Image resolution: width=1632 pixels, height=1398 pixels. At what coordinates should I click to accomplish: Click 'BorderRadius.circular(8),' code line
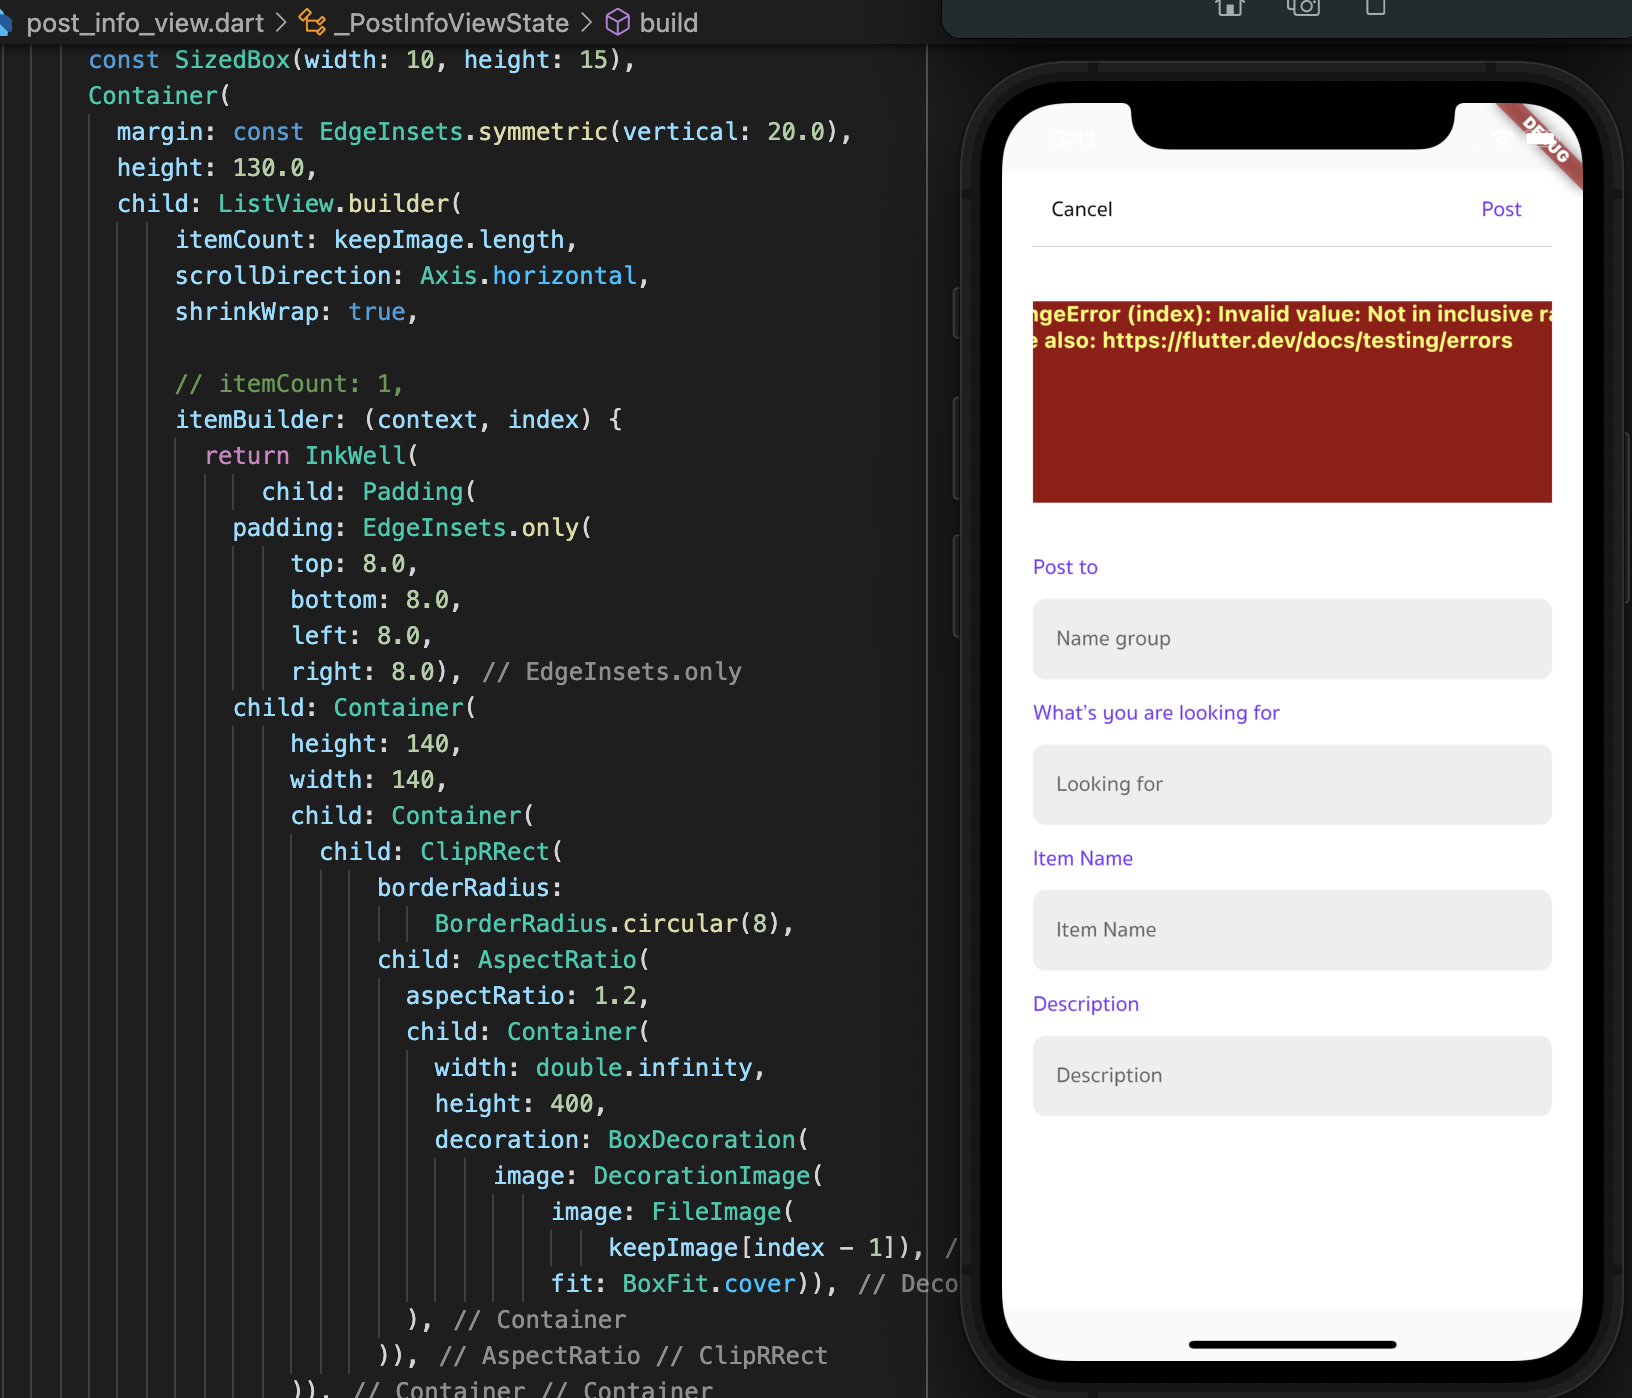tap(614, 924)
